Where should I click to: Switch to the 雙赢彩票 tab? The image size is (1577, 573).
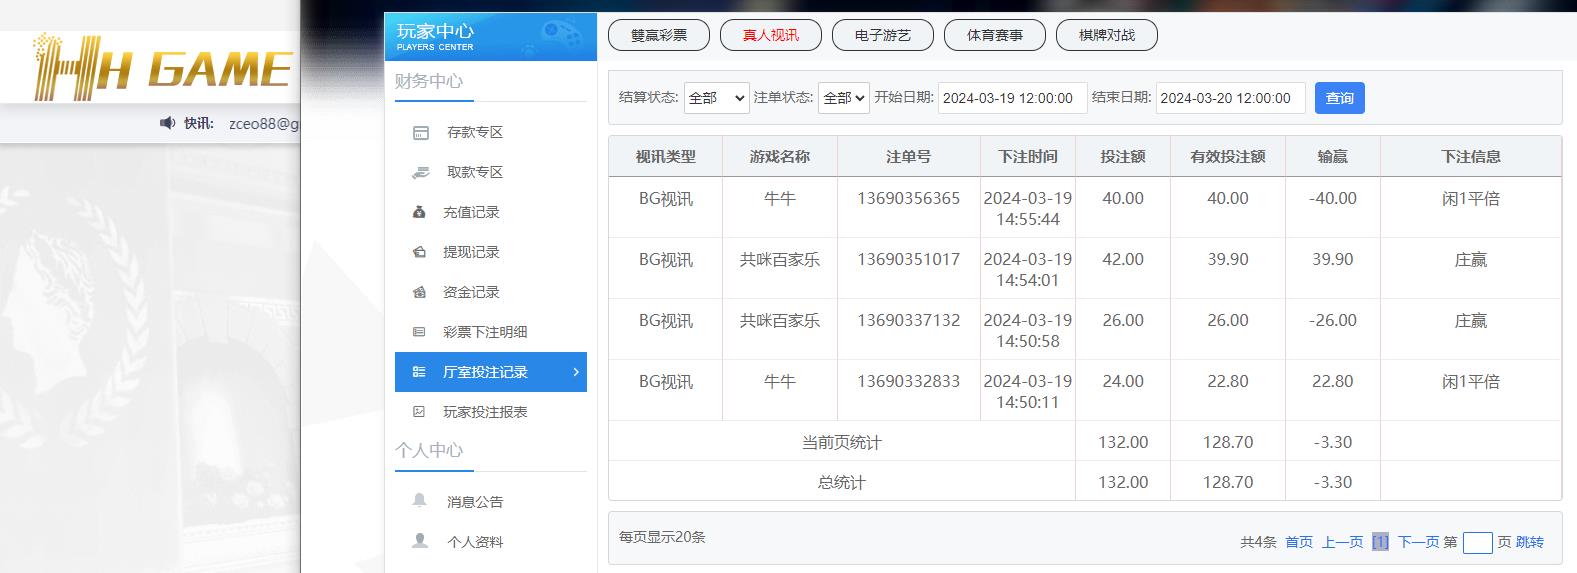pos(659,35)
